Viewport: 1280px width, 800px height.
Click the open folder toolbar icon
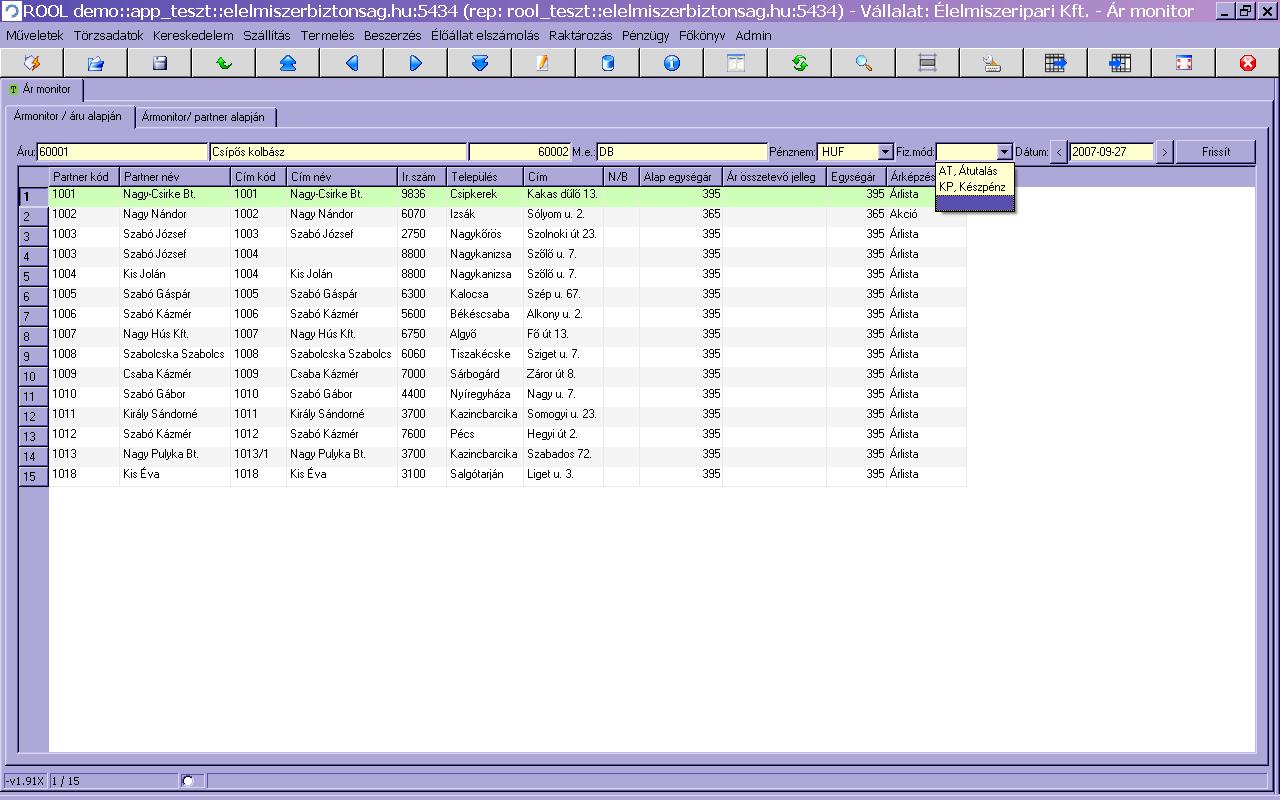[96, 63]
